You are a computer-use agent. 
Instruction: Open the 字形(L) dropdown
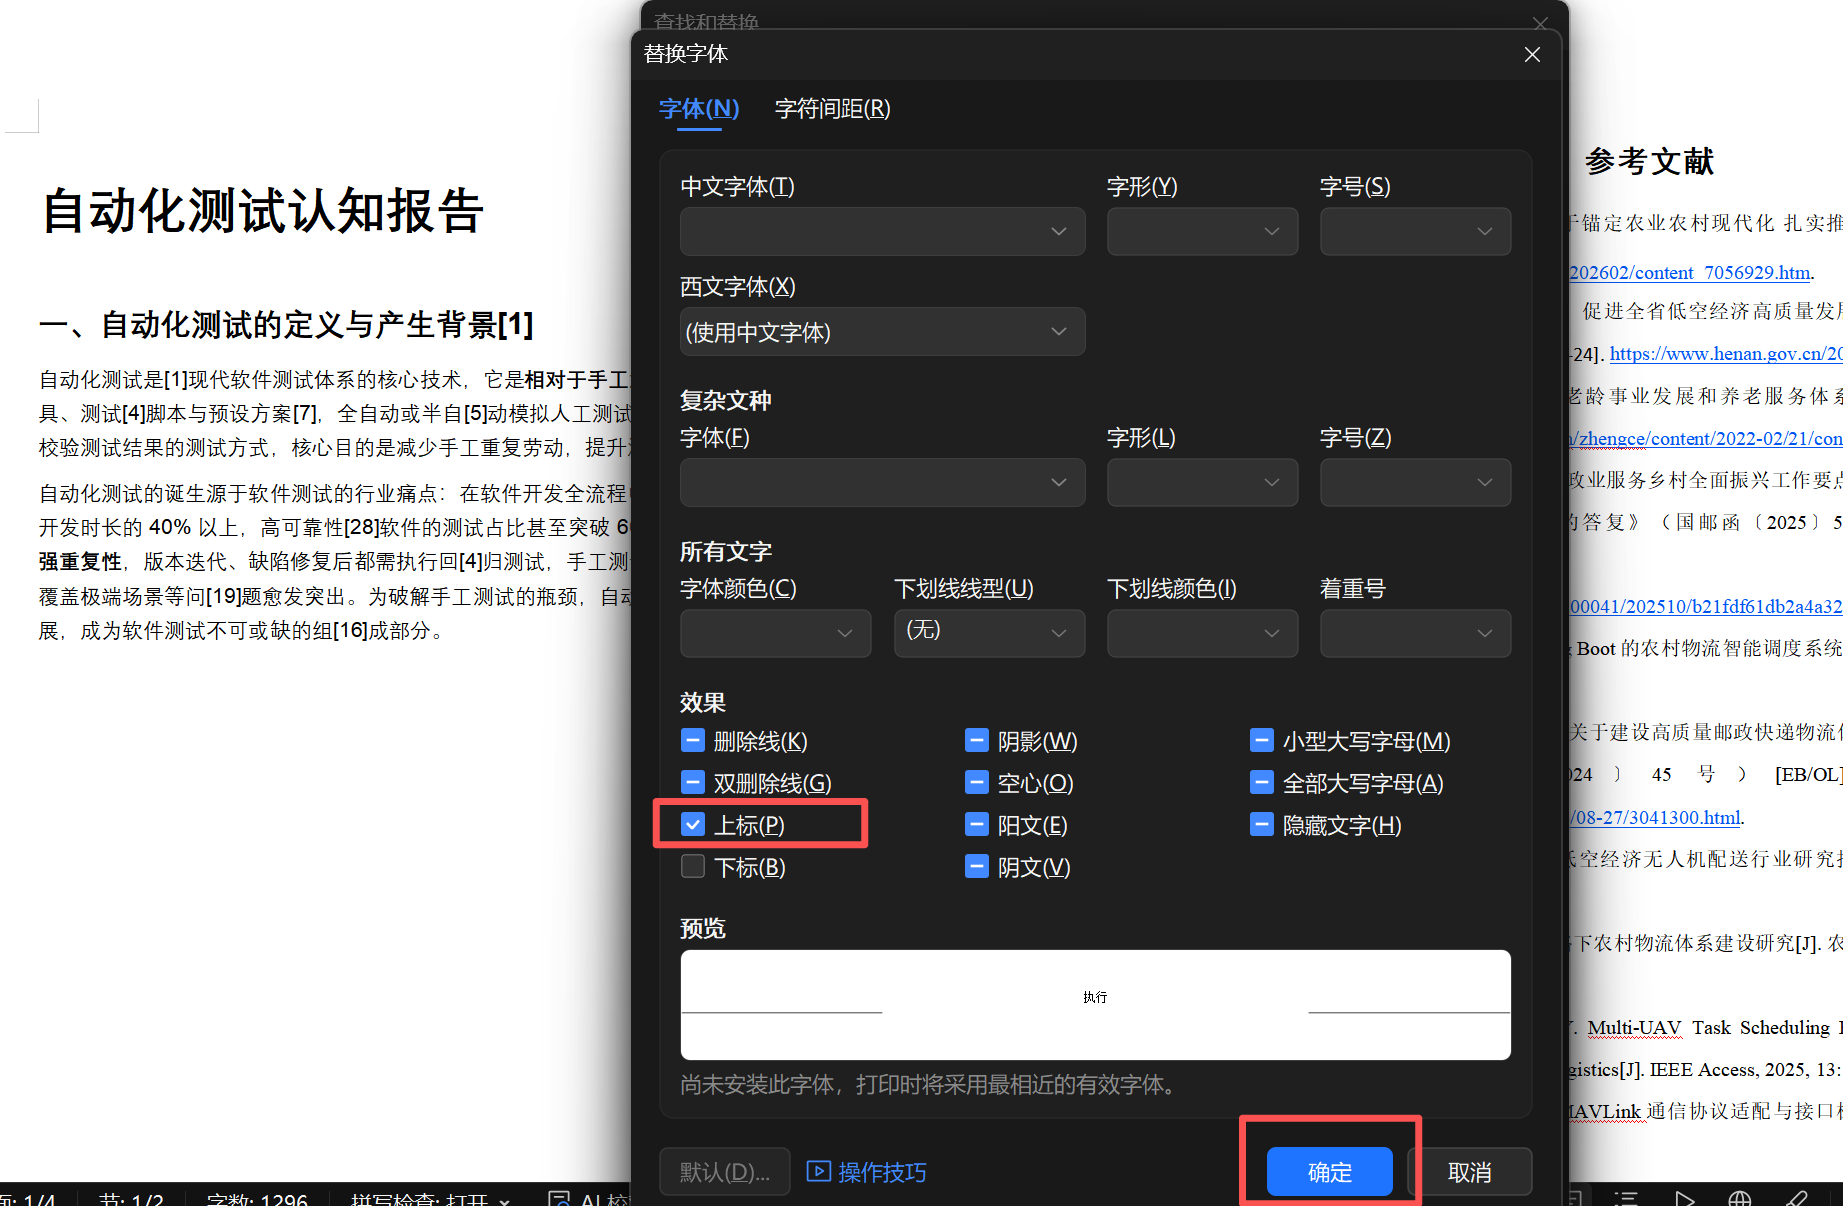tap(1202, 482)
